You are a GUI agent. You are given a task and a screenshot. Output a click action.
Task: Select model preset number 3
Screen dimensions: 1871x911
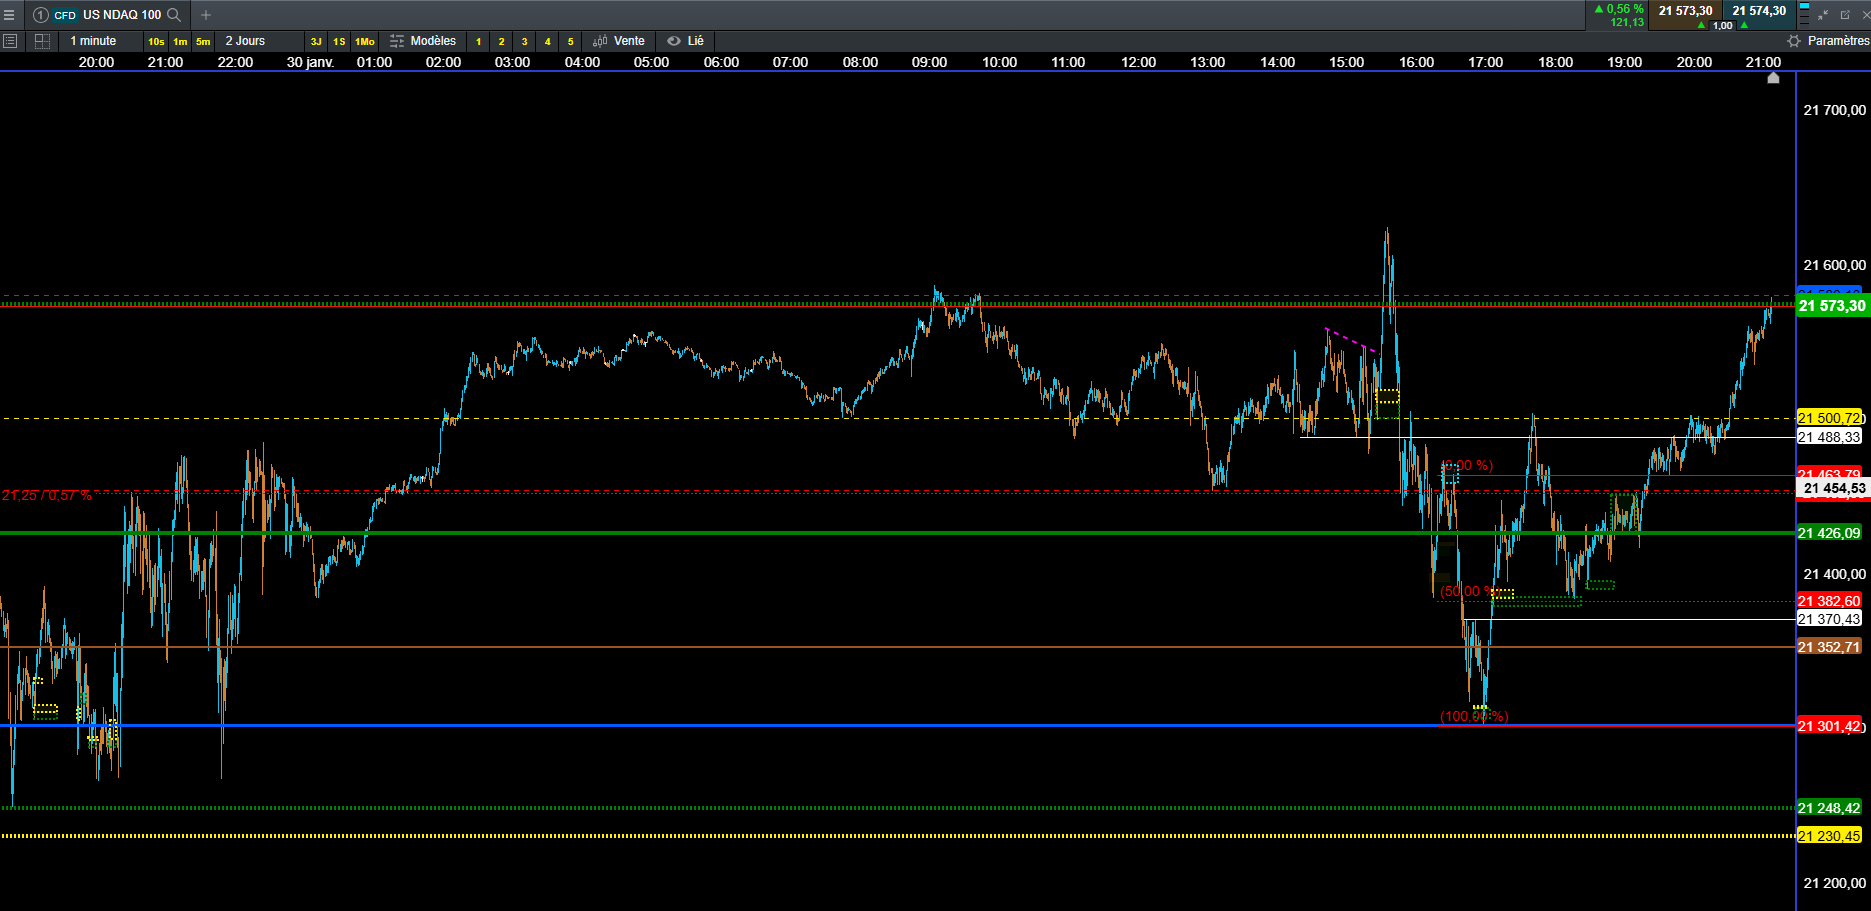[x=524, y=41]
